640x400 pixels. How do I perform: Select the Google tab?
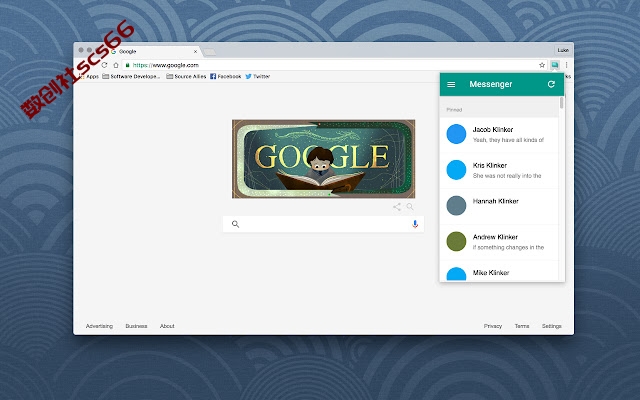[x=154, y=51]
